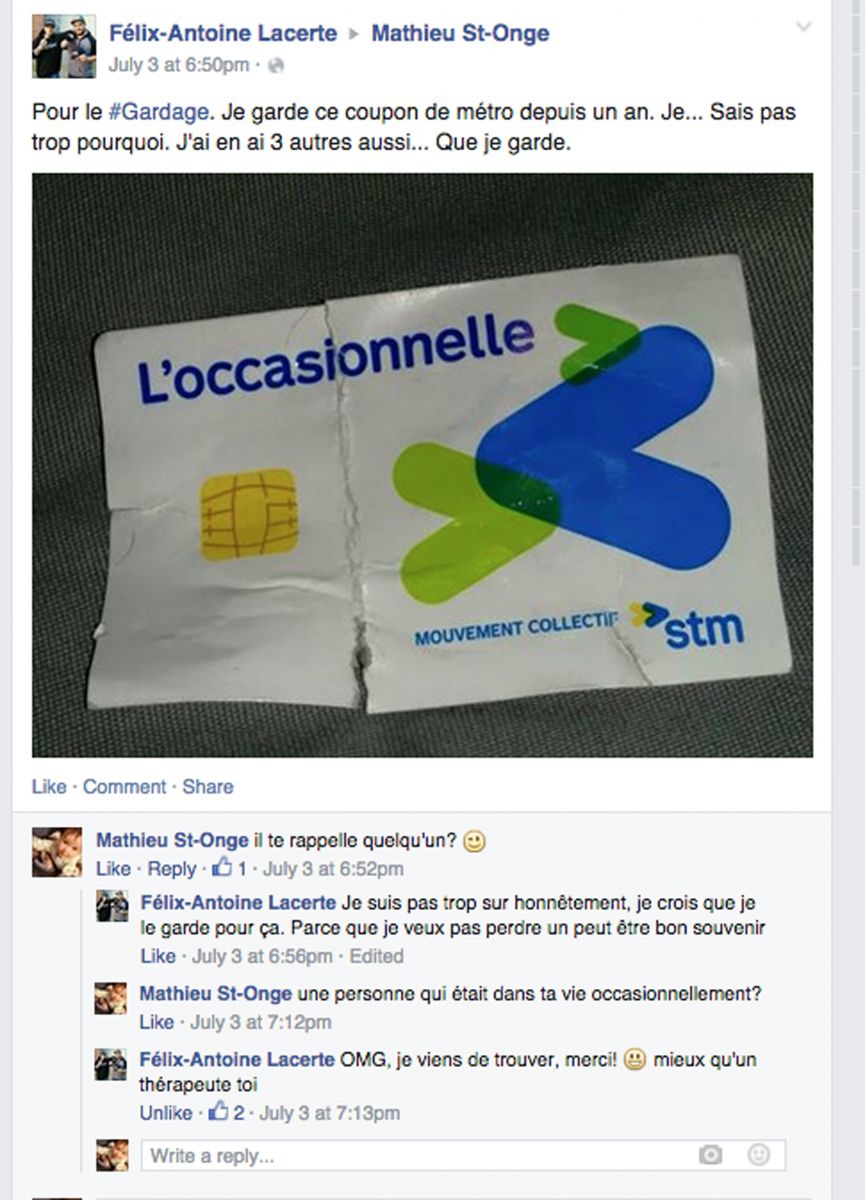The width and height of the screenshot is (865, 1200).
Task: Click the camera icon in reply box
Action: coord(710,1155)
